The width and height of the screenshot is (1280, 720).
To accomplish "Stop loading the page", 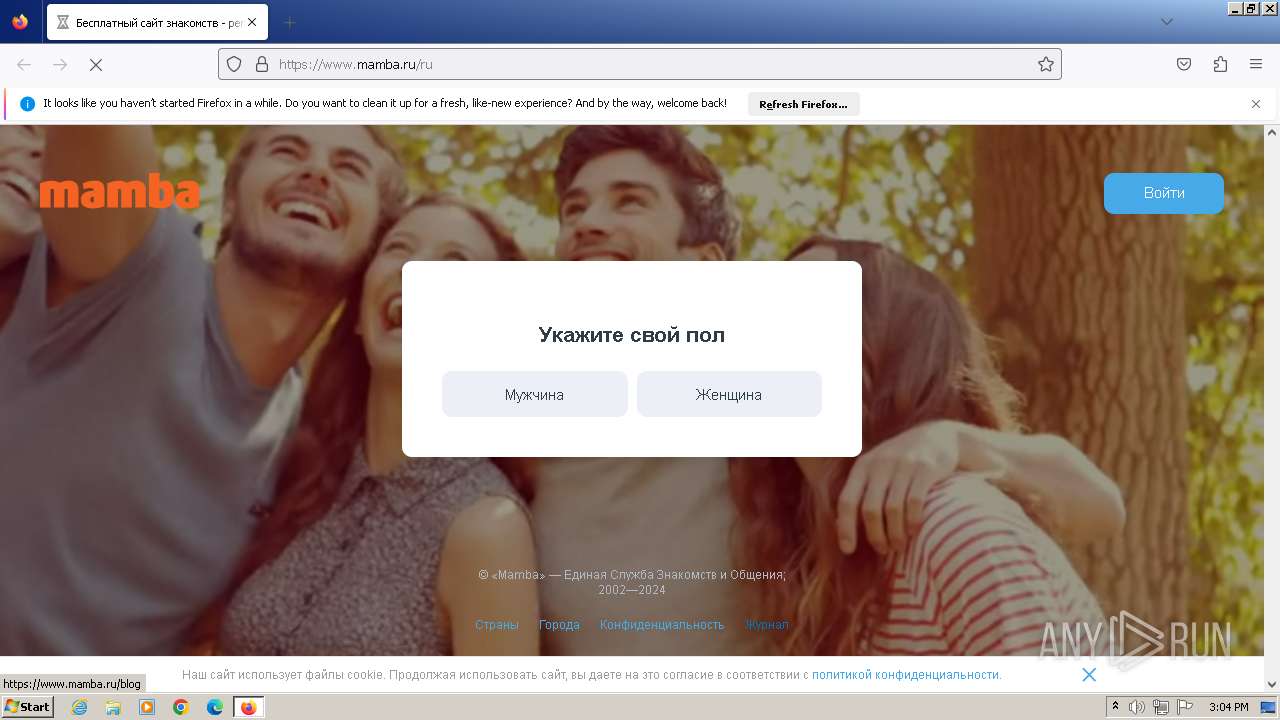I will [96, 64].
